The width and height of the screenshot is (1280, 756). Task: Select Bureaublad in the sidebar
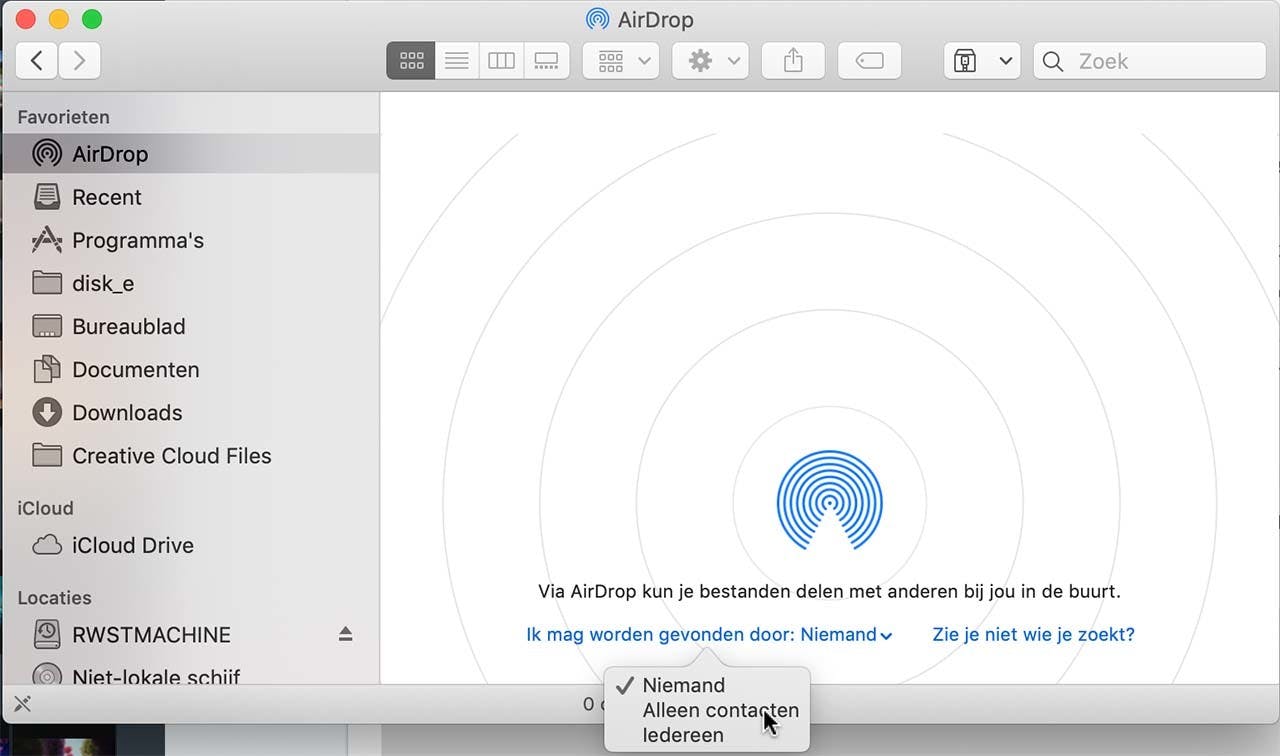coord(128,326)
